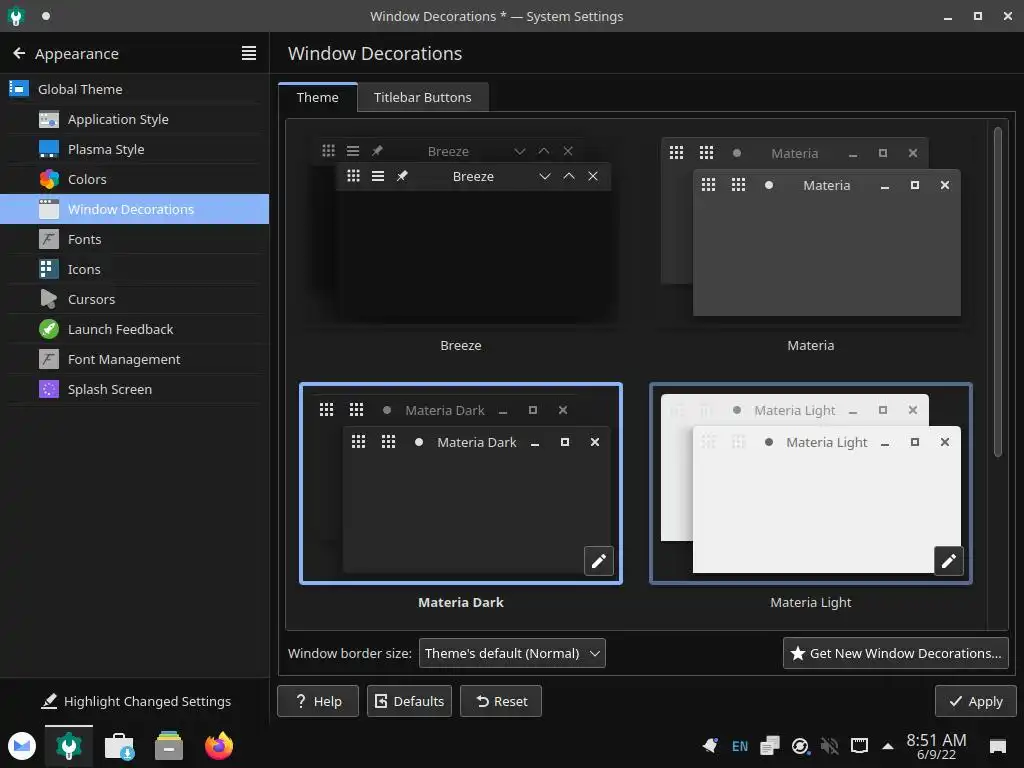Open the sidebar hamburger menu

[249, 54]
